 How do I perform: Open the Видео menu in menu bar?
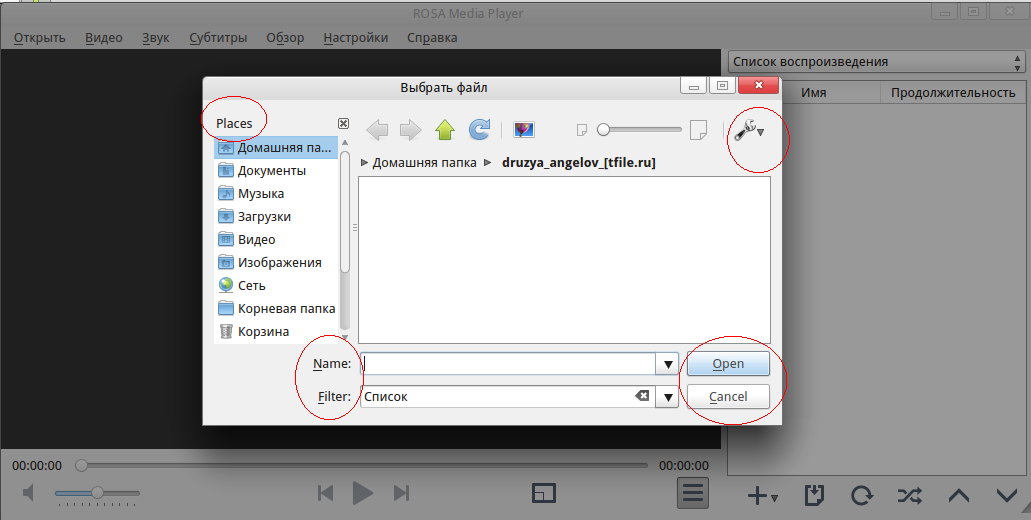[x=104, y=37]
